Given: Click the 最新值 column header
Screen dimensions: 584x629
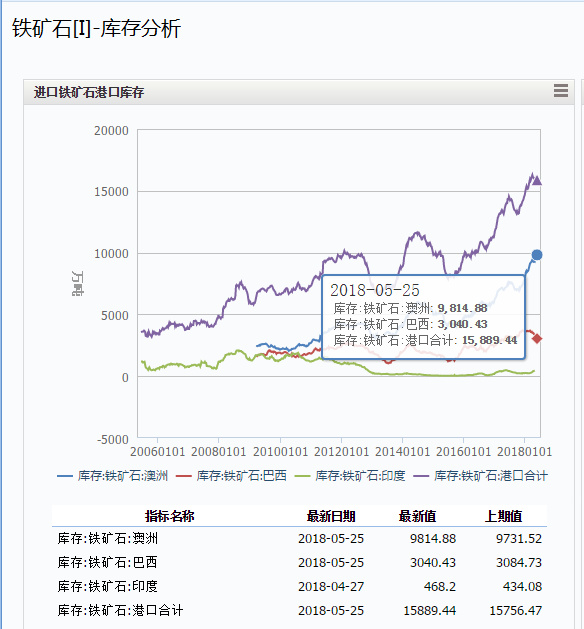Looking at the screenshot, I should [417, 516].
